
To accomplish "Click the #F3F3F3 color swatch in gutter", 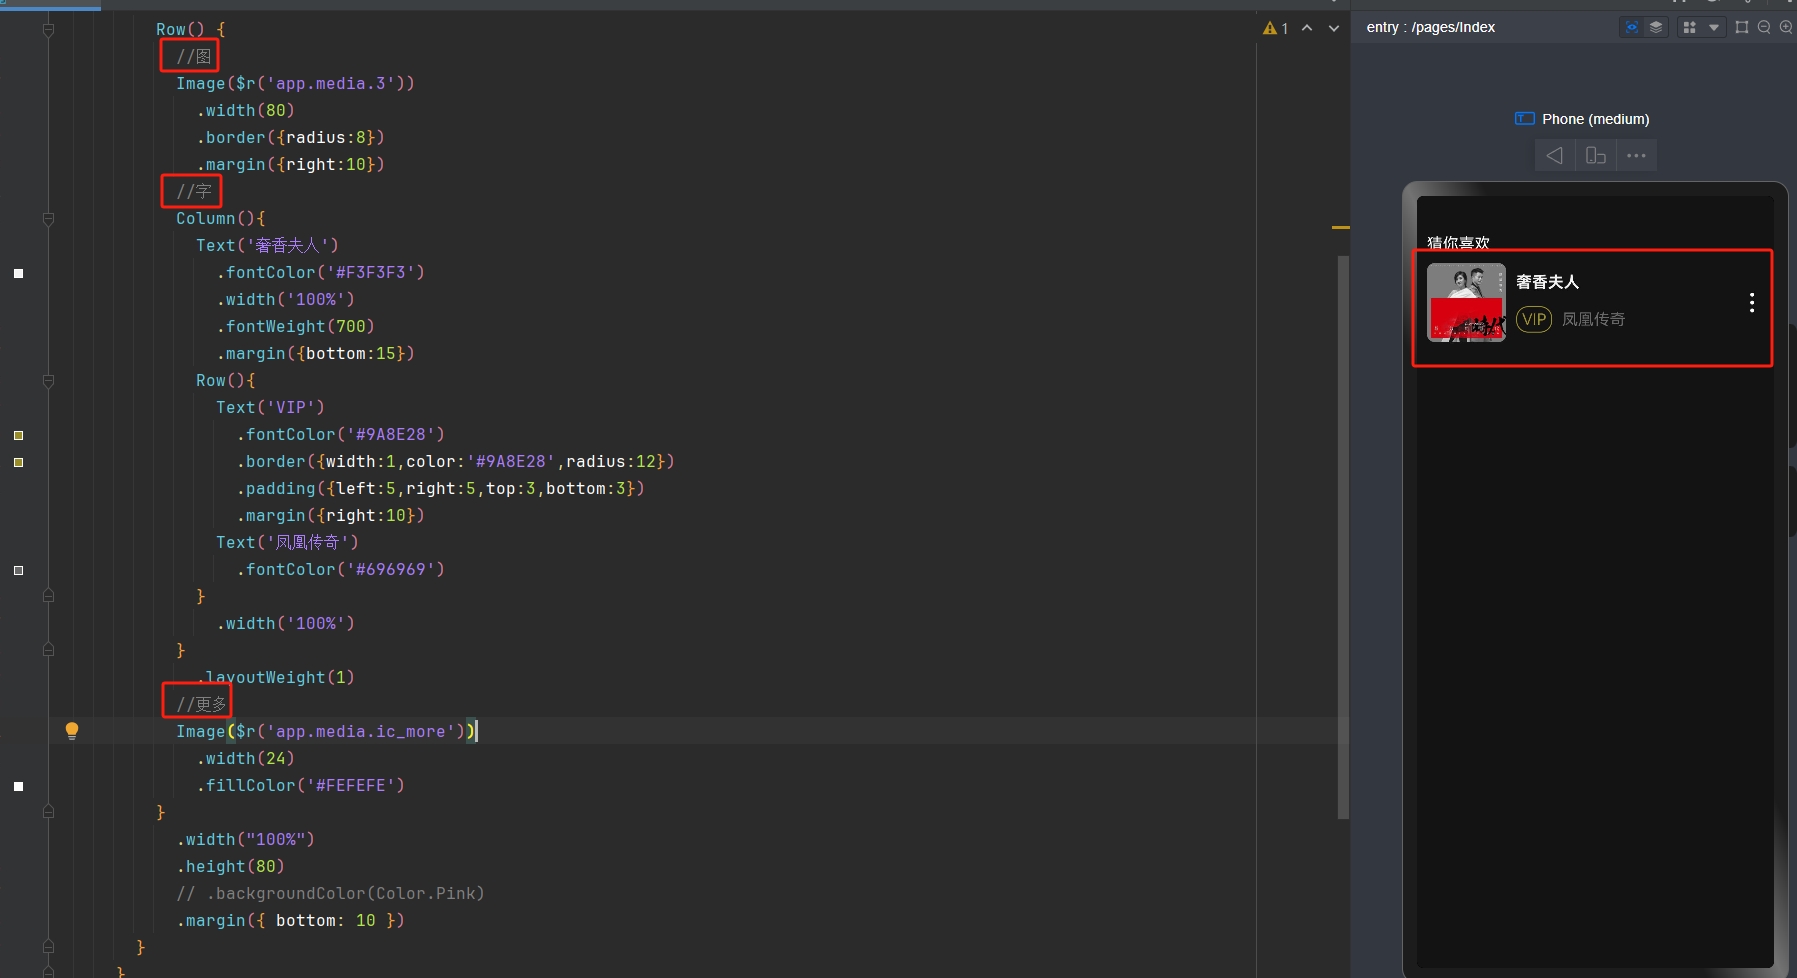I will coord(18,273).
